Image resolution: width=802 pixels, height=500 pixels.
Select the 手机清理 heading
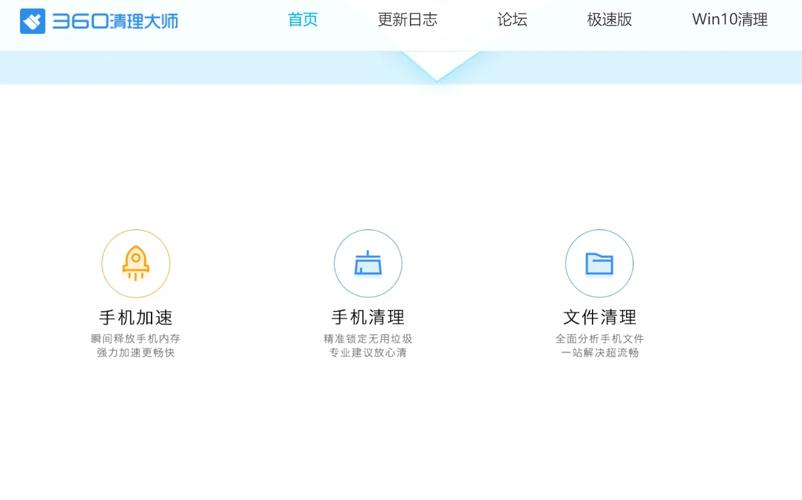(368, 317)
